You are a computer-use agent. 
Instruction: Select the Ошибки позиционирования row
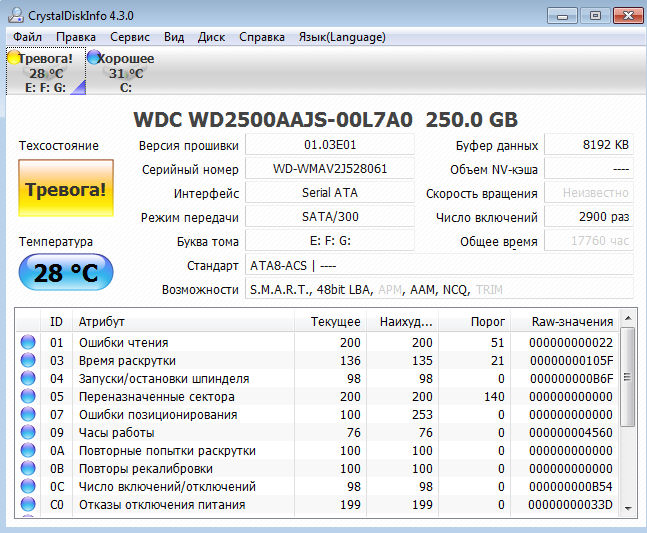pos(317,415)
